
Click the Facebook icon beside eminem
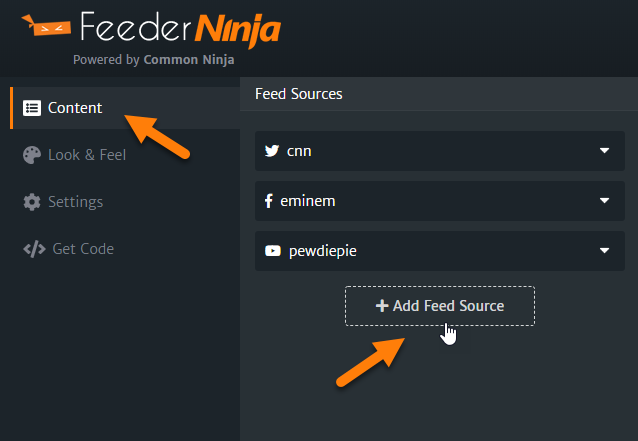269,201
